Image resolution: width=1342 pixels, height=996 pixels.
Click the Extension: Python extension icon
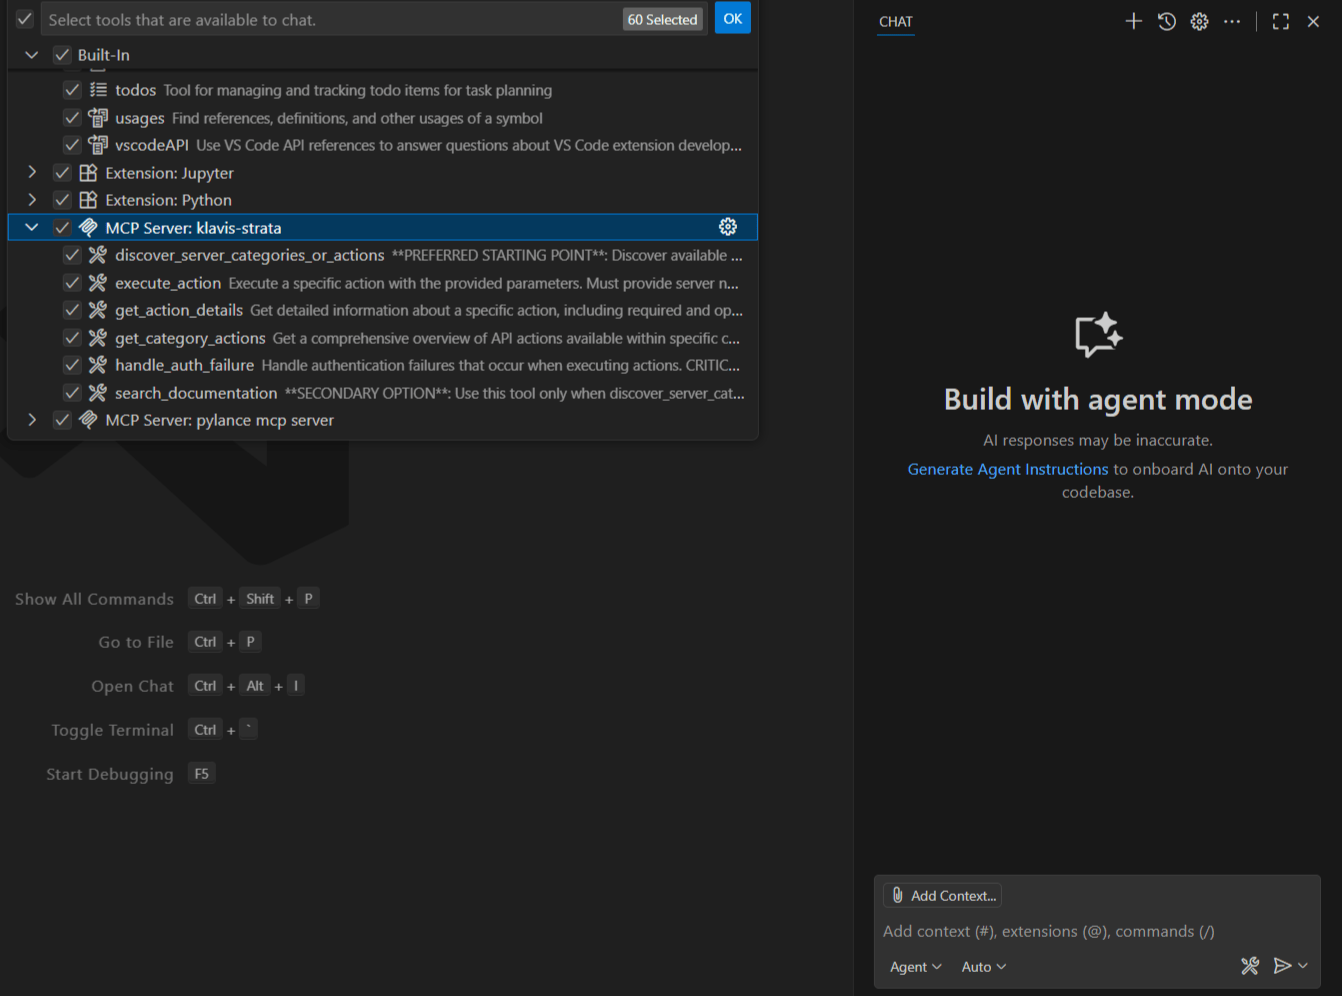point(88,200)
